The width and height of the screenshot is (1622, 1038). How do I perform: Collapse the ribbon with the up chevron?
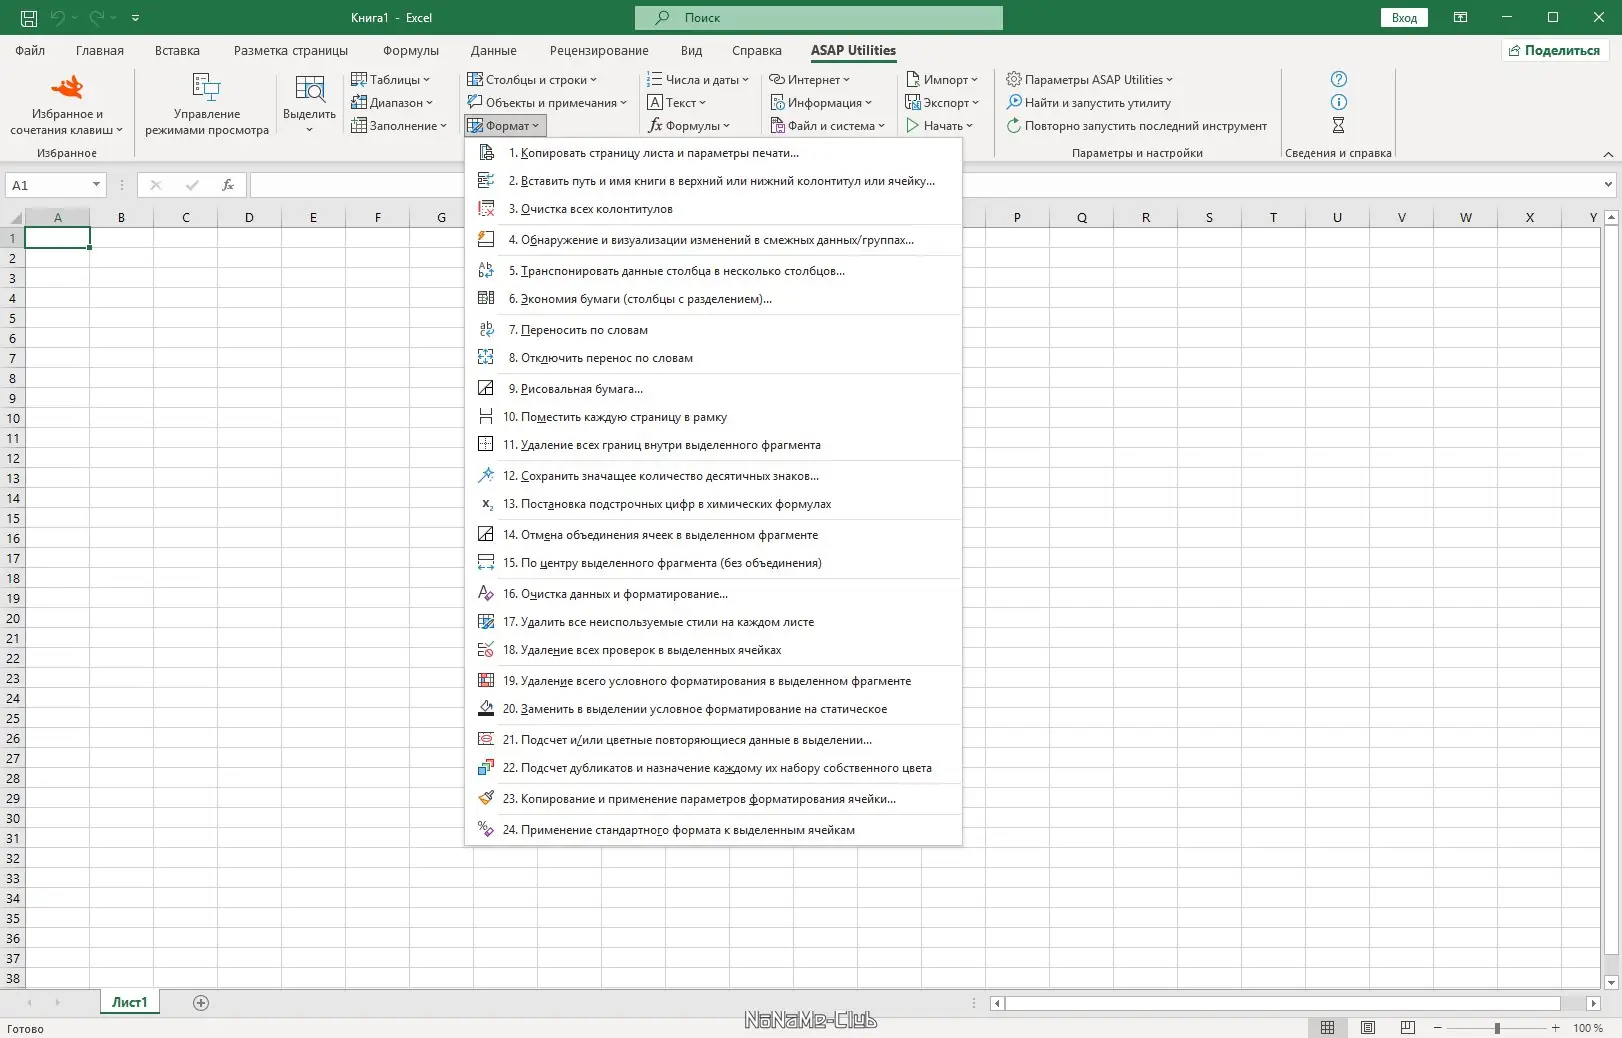point(1608,154)
